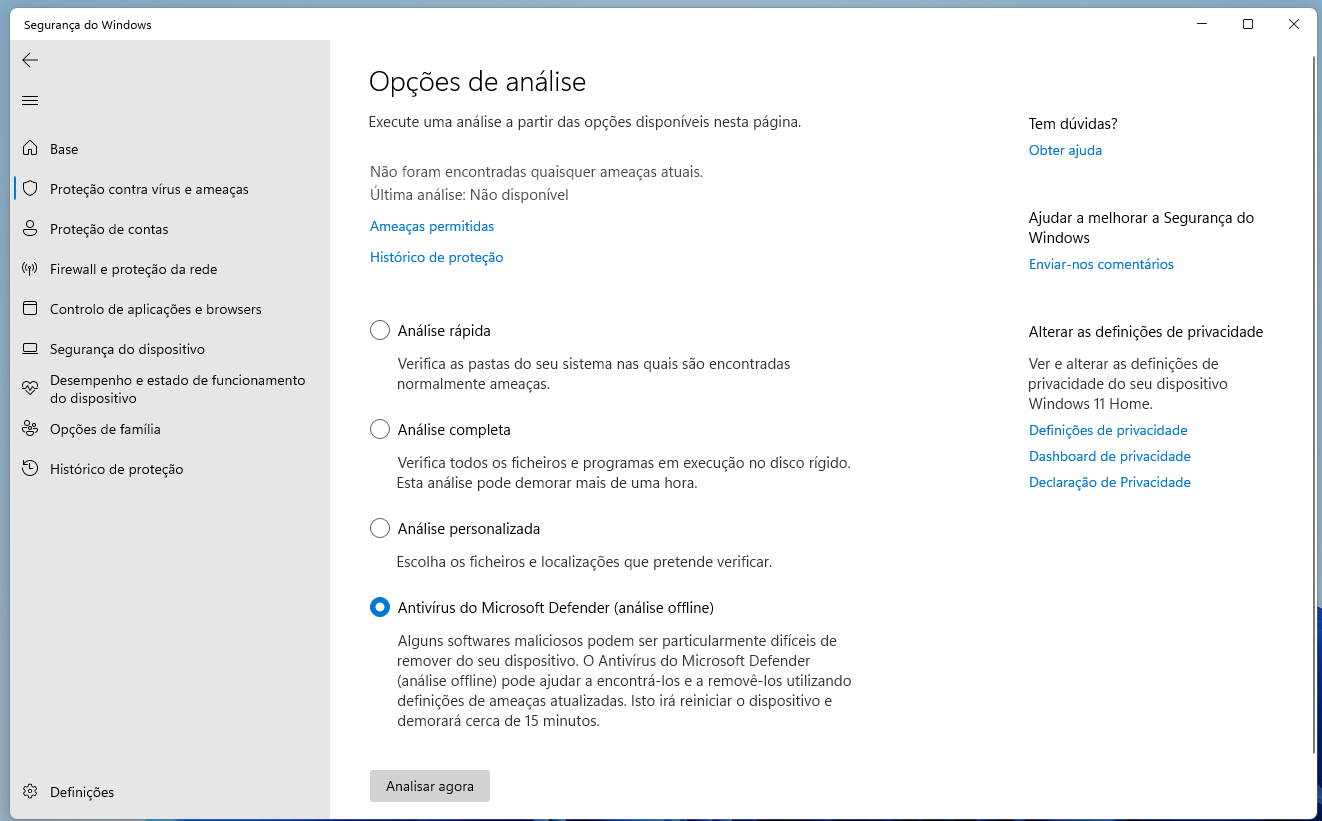Click the Última análise: Não disponível text
The height and width of the screenshot is (821, 1322).
pos(469,195)
